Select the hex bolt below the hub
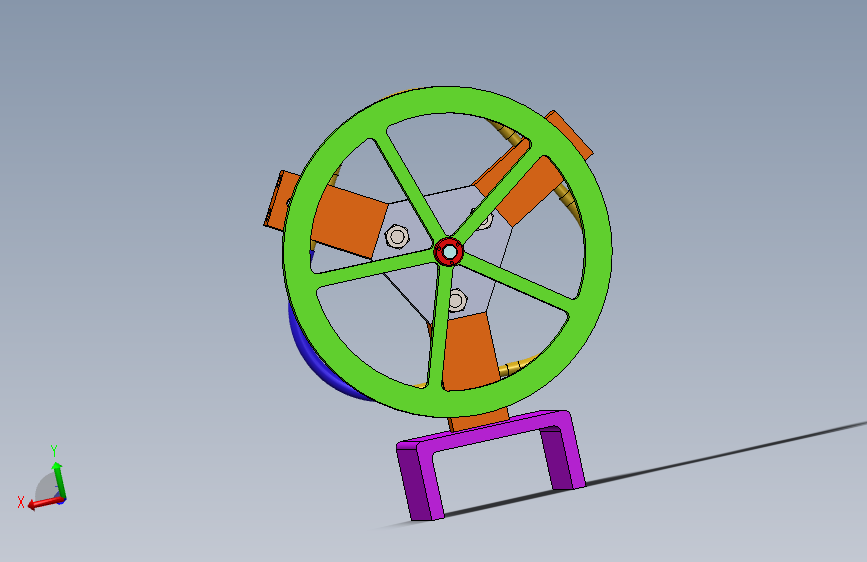867x562 pixels. pos(456,300)
